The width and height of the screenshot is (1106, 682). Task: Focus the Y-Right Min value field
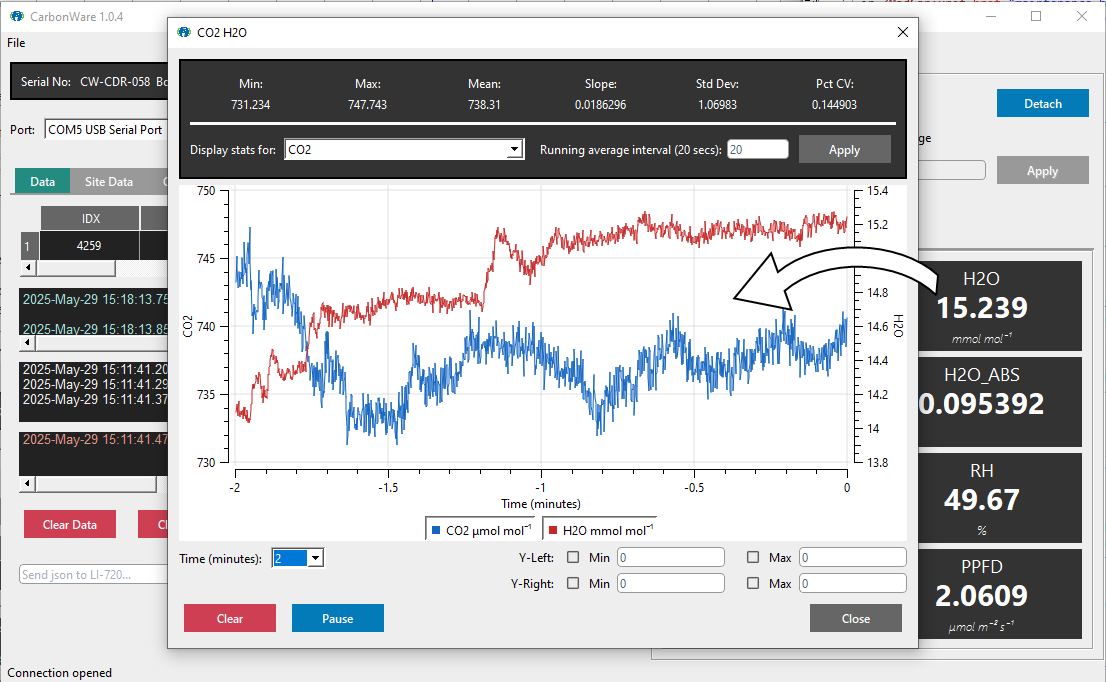[671, 583]
